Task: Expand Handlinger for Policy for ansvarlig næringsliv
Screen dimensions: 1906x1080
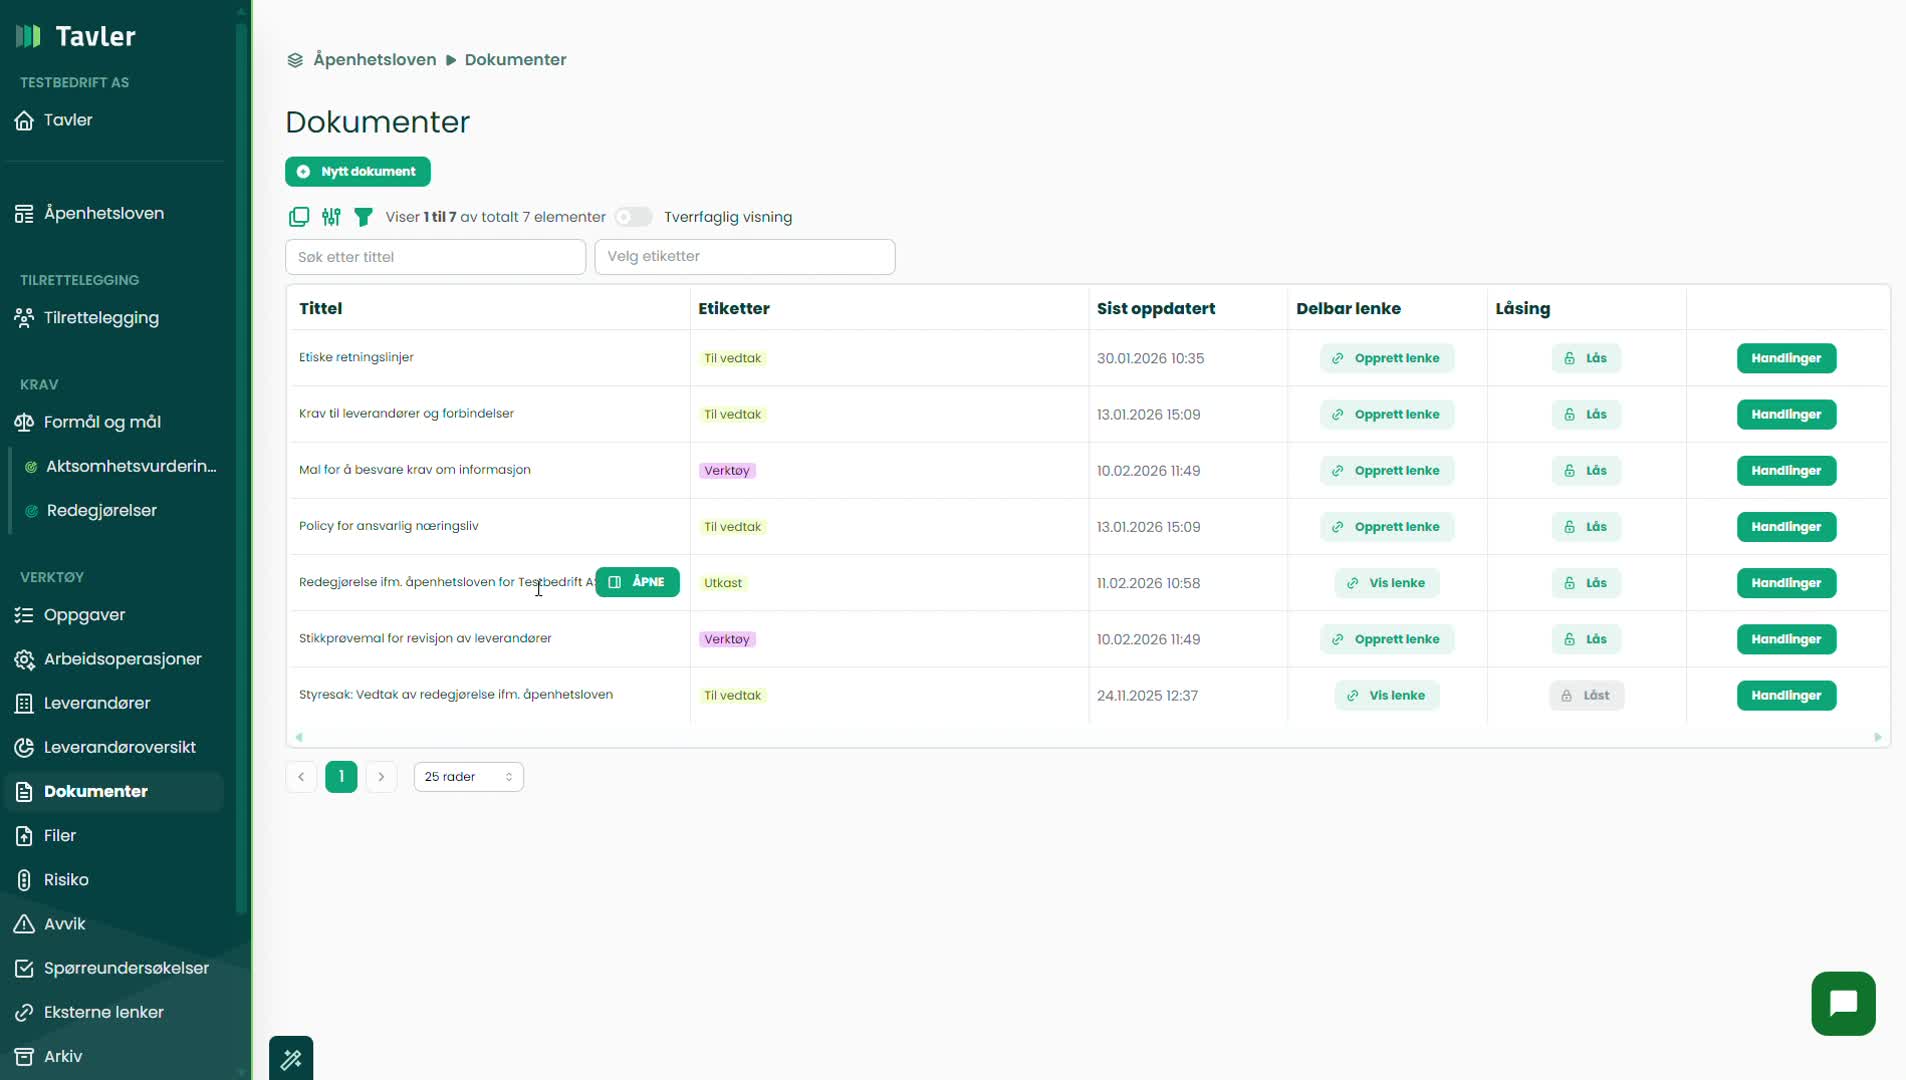Action: [1785, 527]
